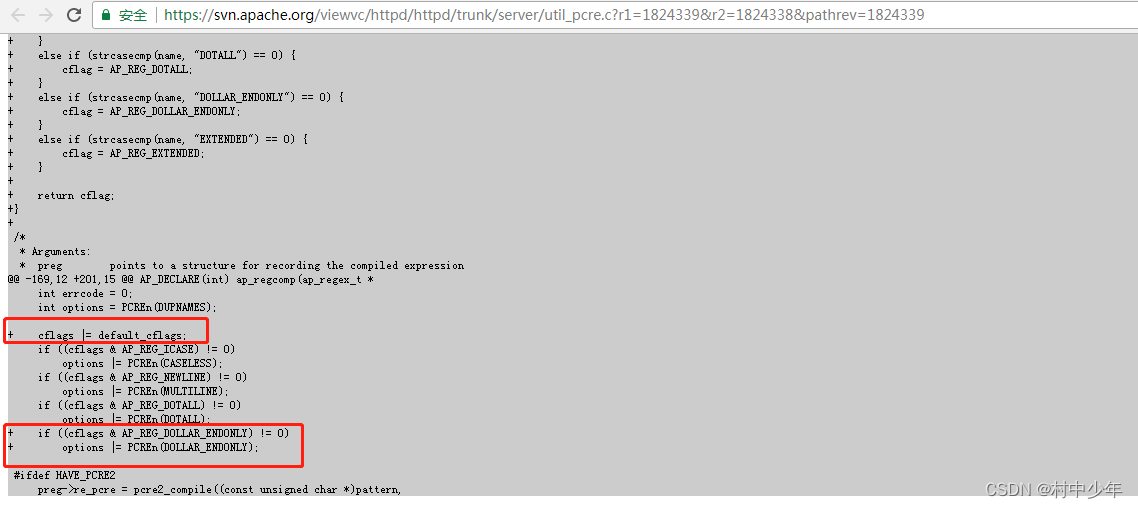Click the line 'return cflag;'
The height and width of the screenshot is (508, 1138).
point(76,195)
